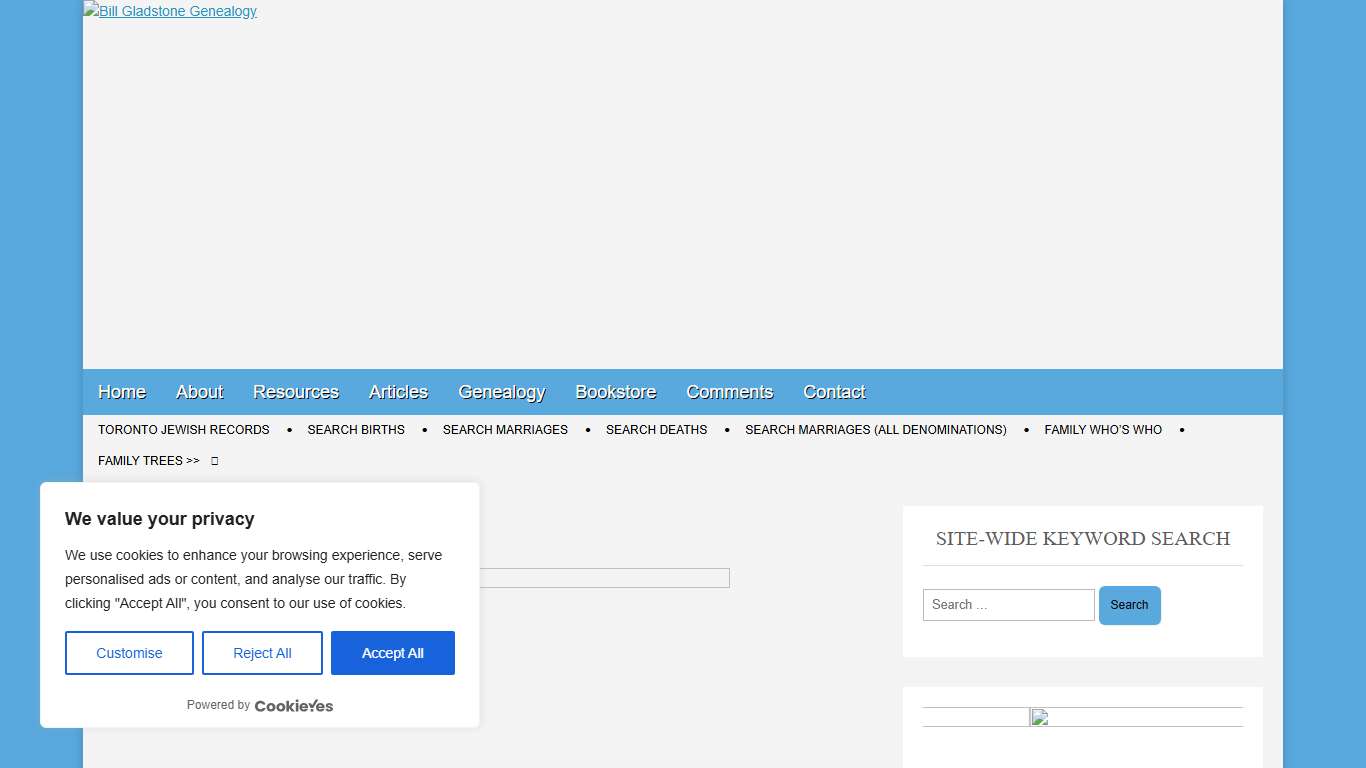Screen dimensions: 1366x768
Task: Open Customise cookie preferences
Action: pos(129,653)
